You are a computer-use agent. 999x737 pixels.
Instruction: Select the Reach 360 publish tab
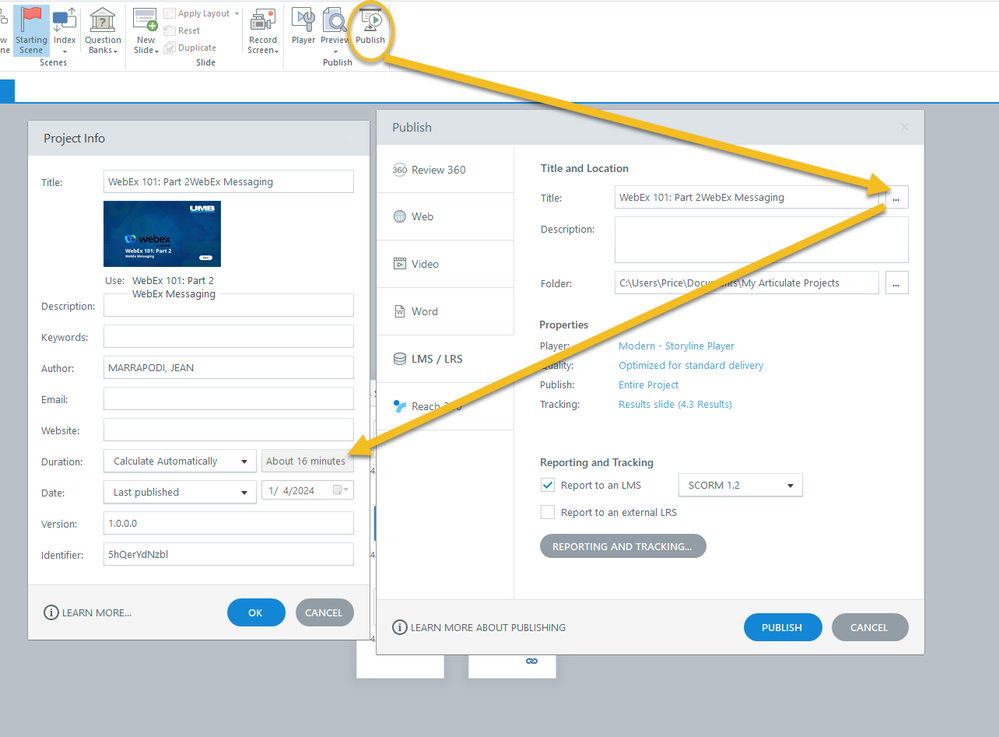click(445, 406)
